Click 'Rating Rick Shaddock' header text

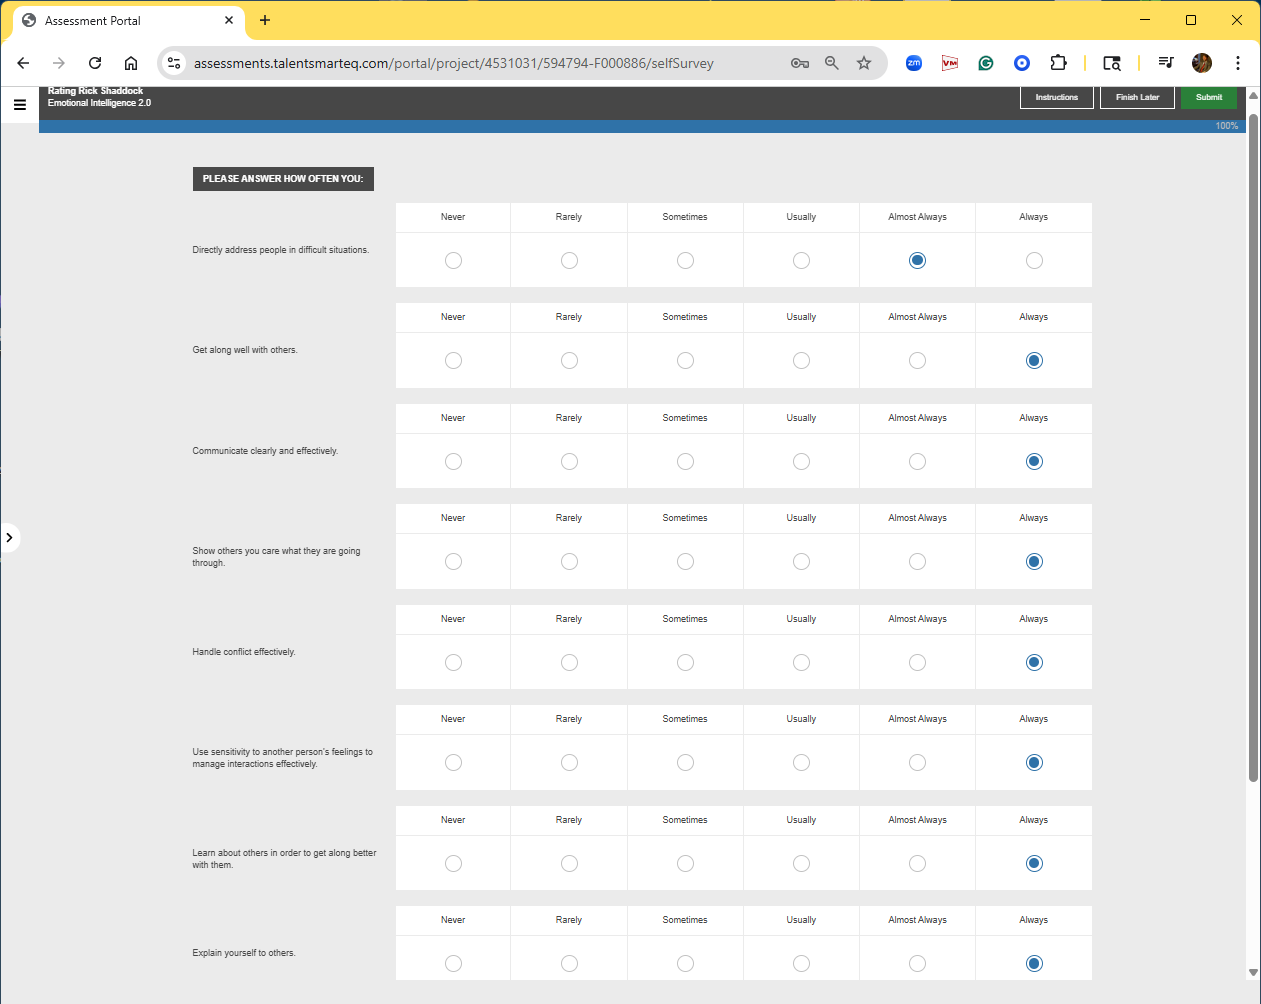click(95, 91)
